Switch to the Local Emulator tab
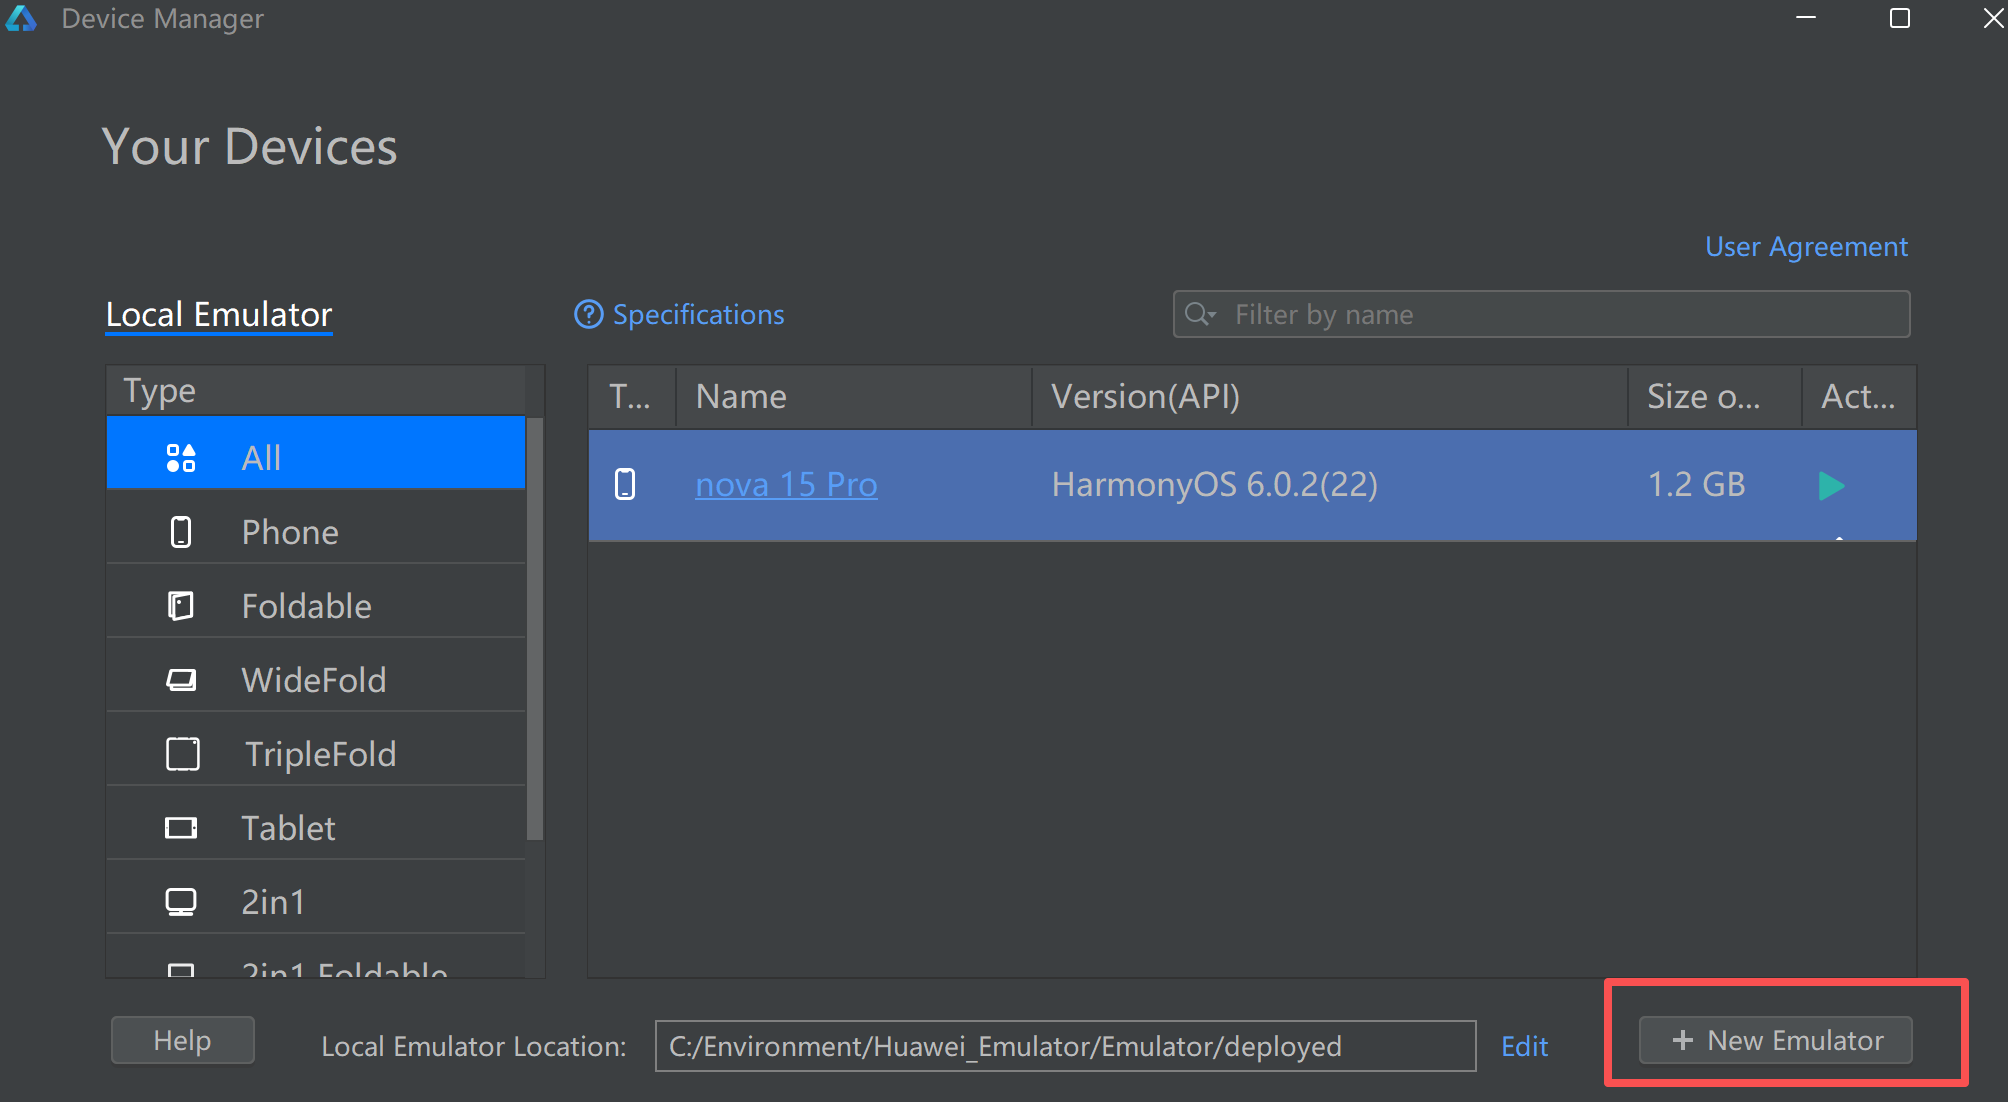Screen dimensions: 2008x1102 tap(219, 315)
